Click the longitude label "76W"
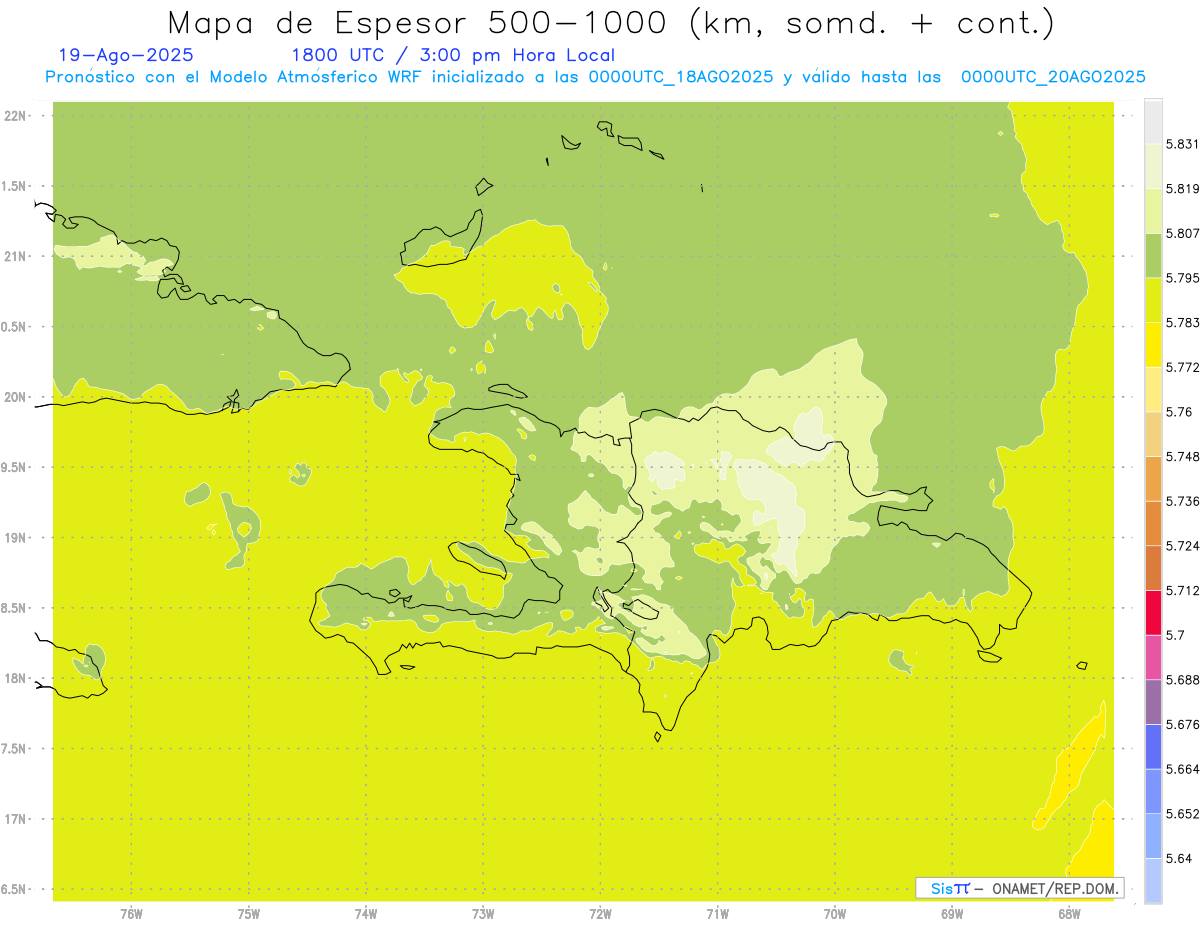The width and height of the screenshot is (1200, 927). click(x=131, y=914)
